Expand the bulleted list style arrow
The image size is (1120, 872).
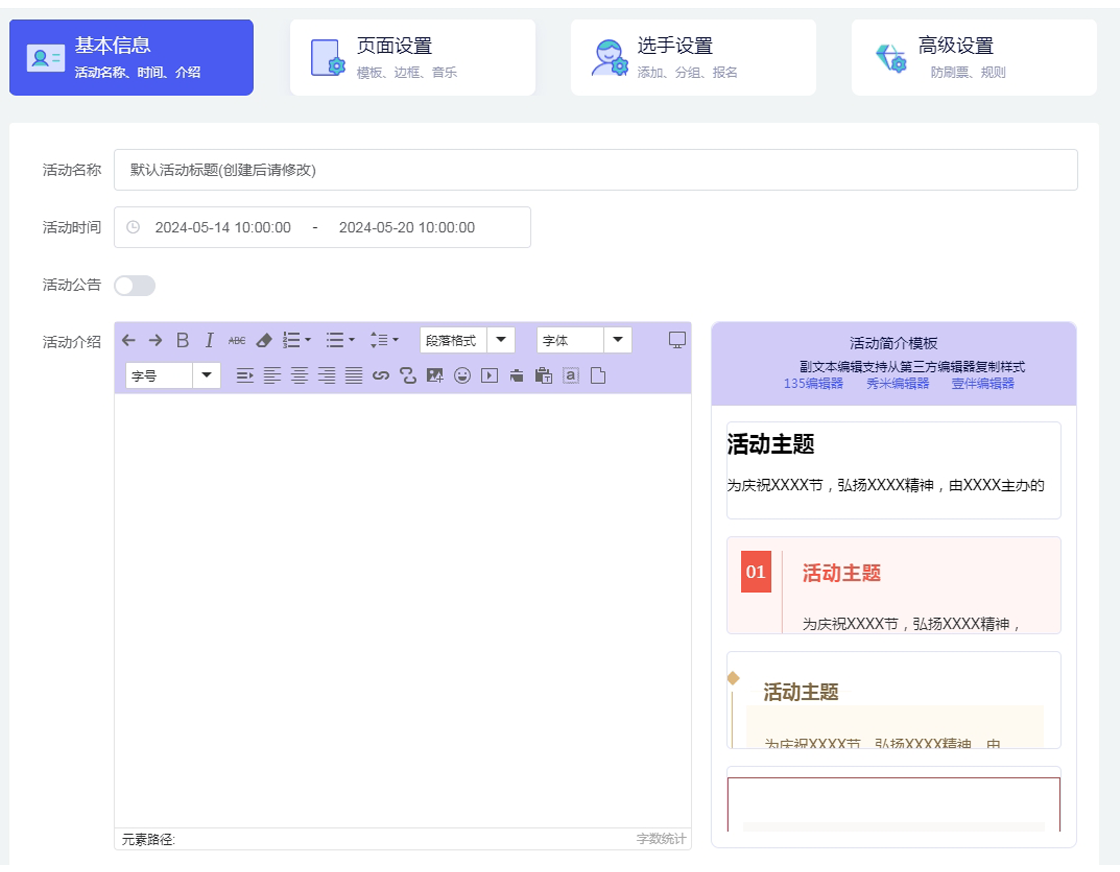pyautogui.click(x=351, y=341)
